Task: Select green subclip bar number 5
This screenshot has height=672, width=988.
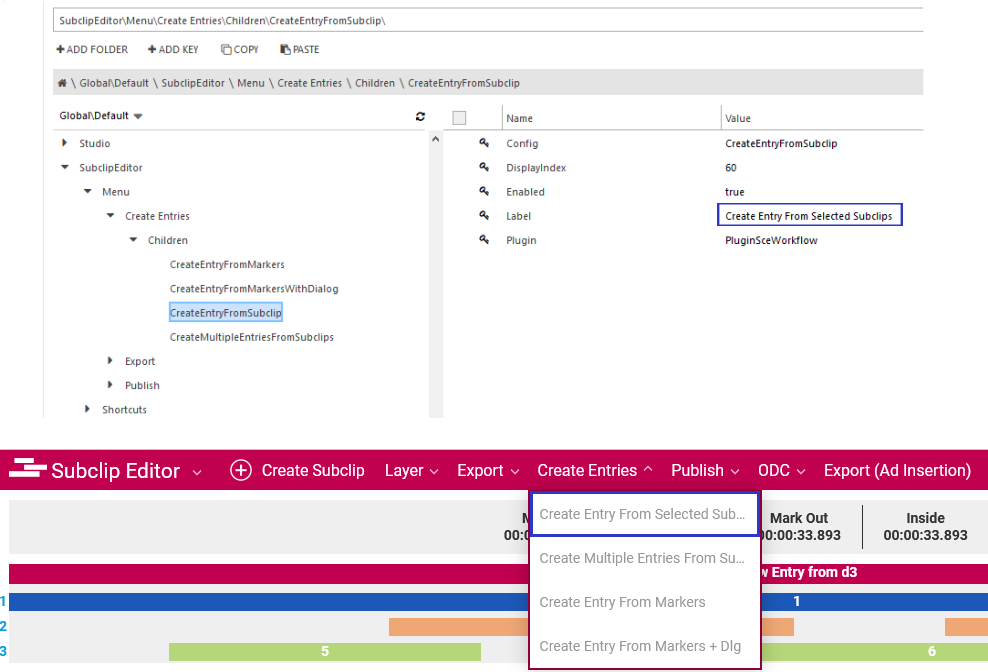Action: pyautogui.click(x=324, y=651)
